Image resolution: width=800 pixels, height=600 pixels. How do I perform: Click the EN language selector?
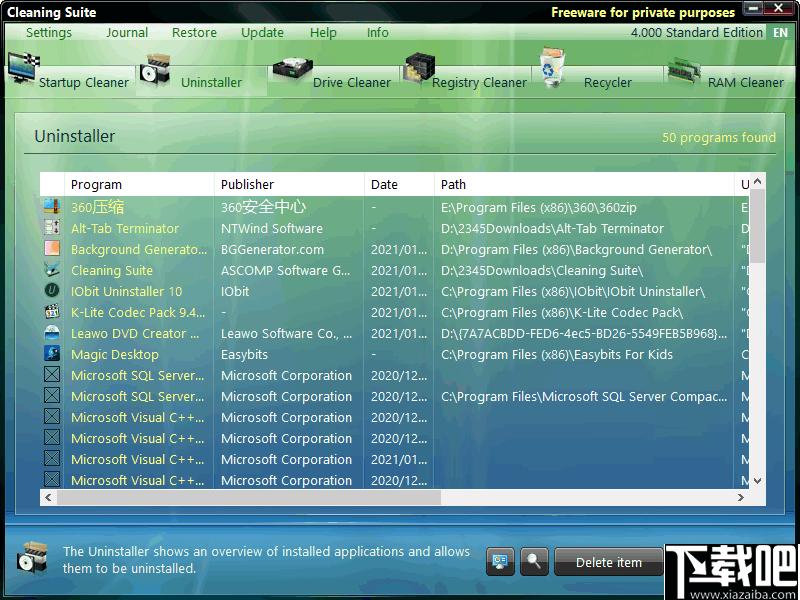click(x=780, y=33)
